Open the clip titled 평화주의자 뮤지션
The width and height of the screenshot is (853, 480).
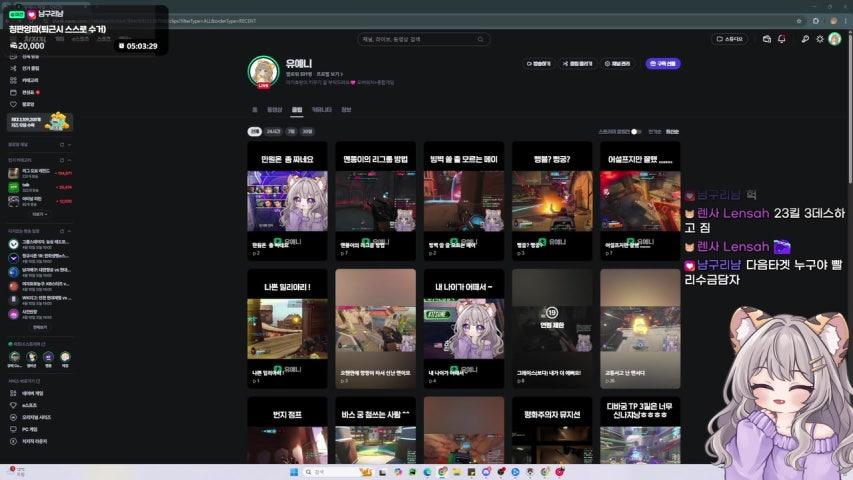pyautogui.click(x=552, y=430)
